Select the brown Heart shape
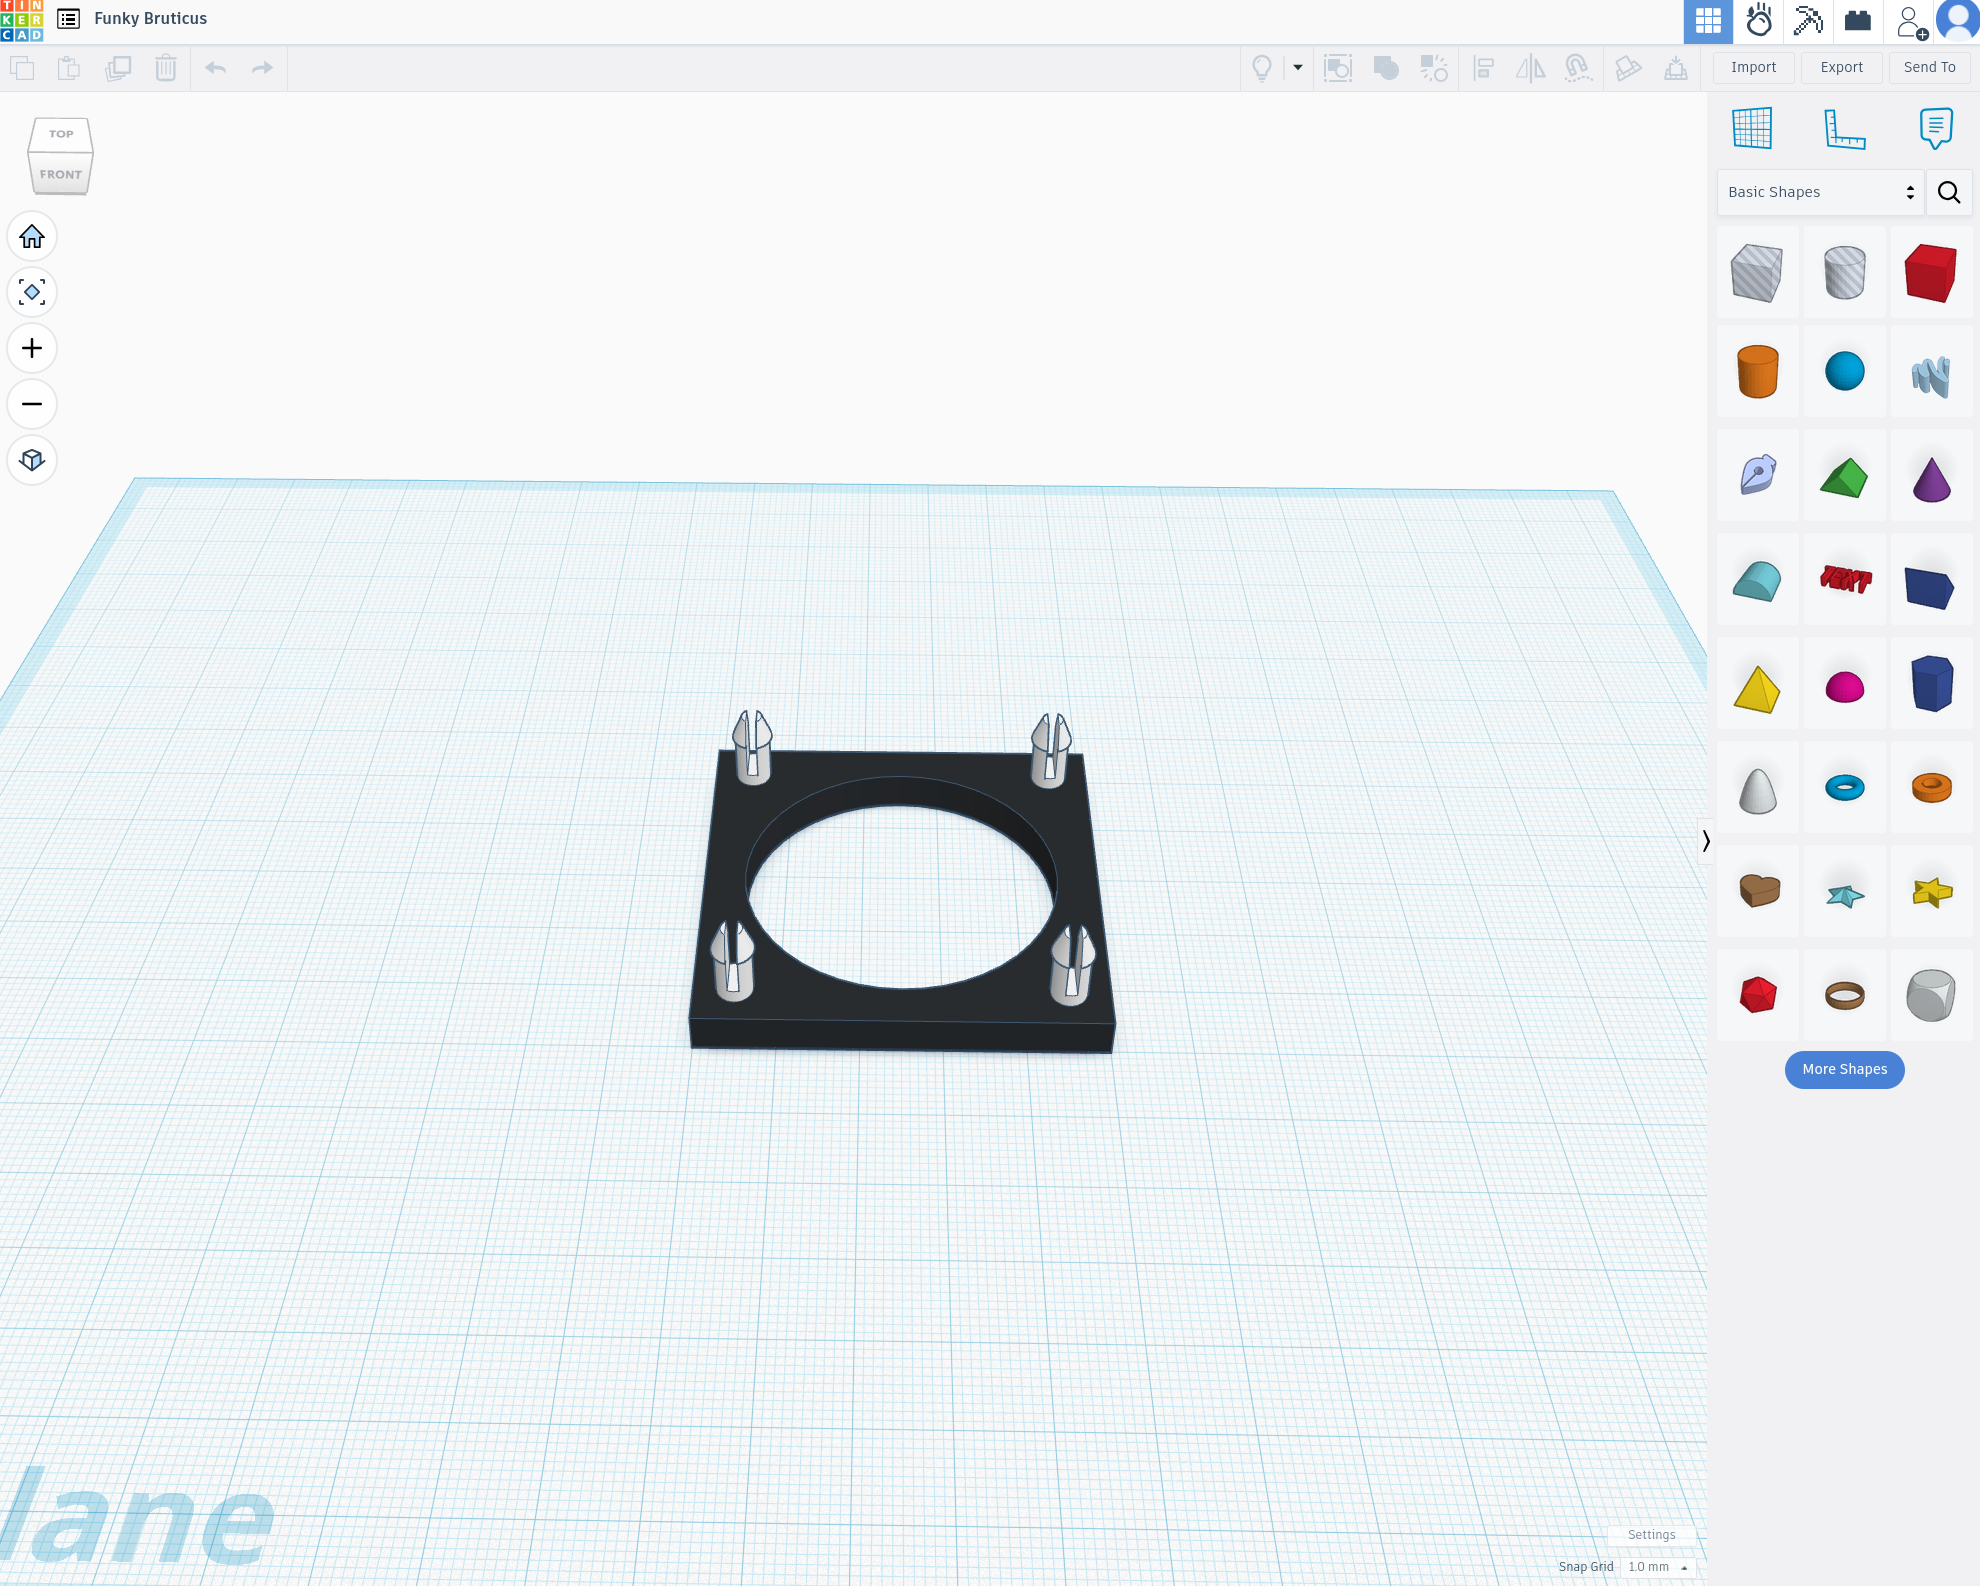This screenshot has height=1586, width=1980. coord(1757,890)
